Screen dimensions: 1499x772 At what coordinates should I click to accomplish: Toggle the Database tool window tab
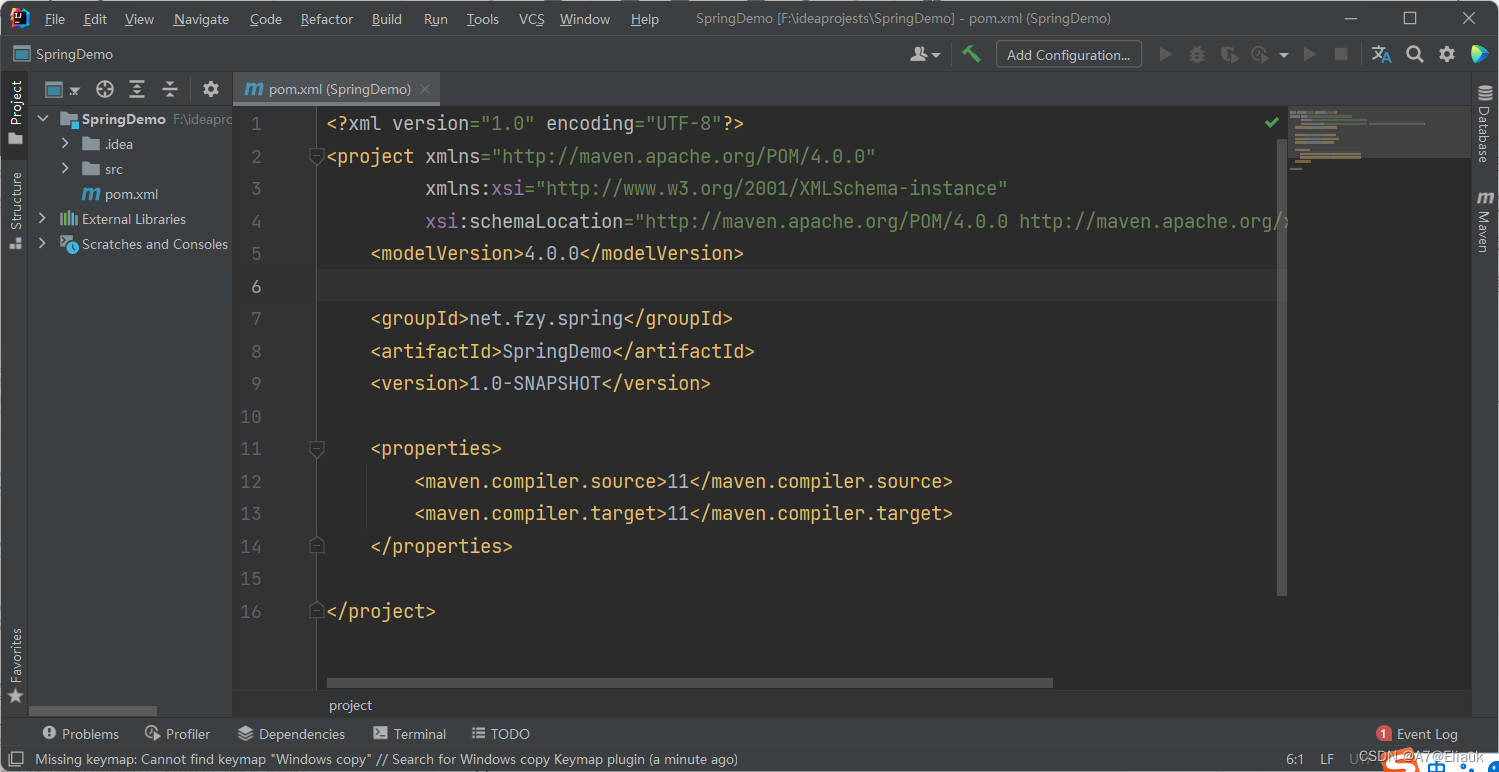click(1484, 126)
